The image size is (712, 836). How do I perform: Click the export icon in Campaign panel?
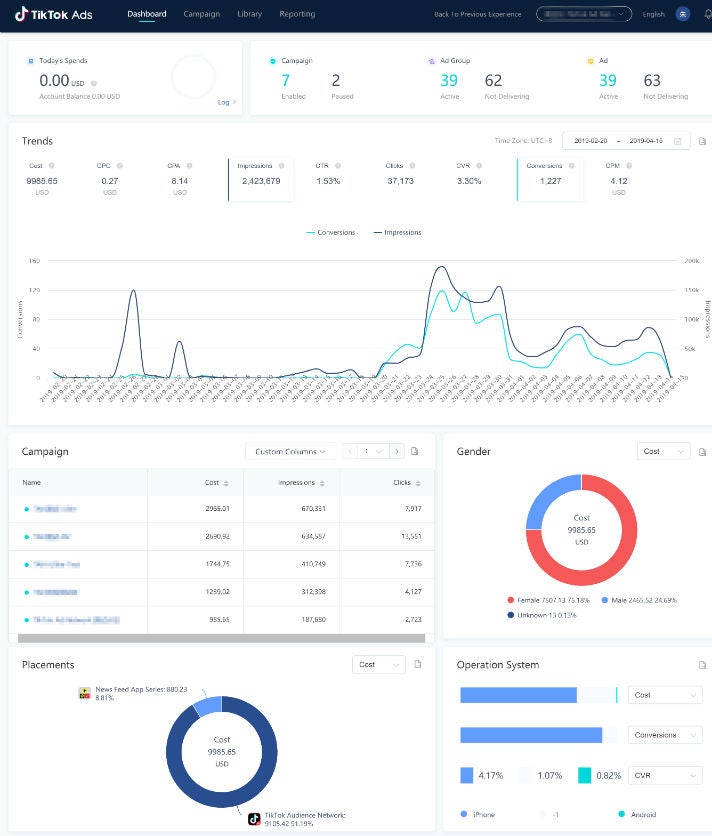(415, 452)
